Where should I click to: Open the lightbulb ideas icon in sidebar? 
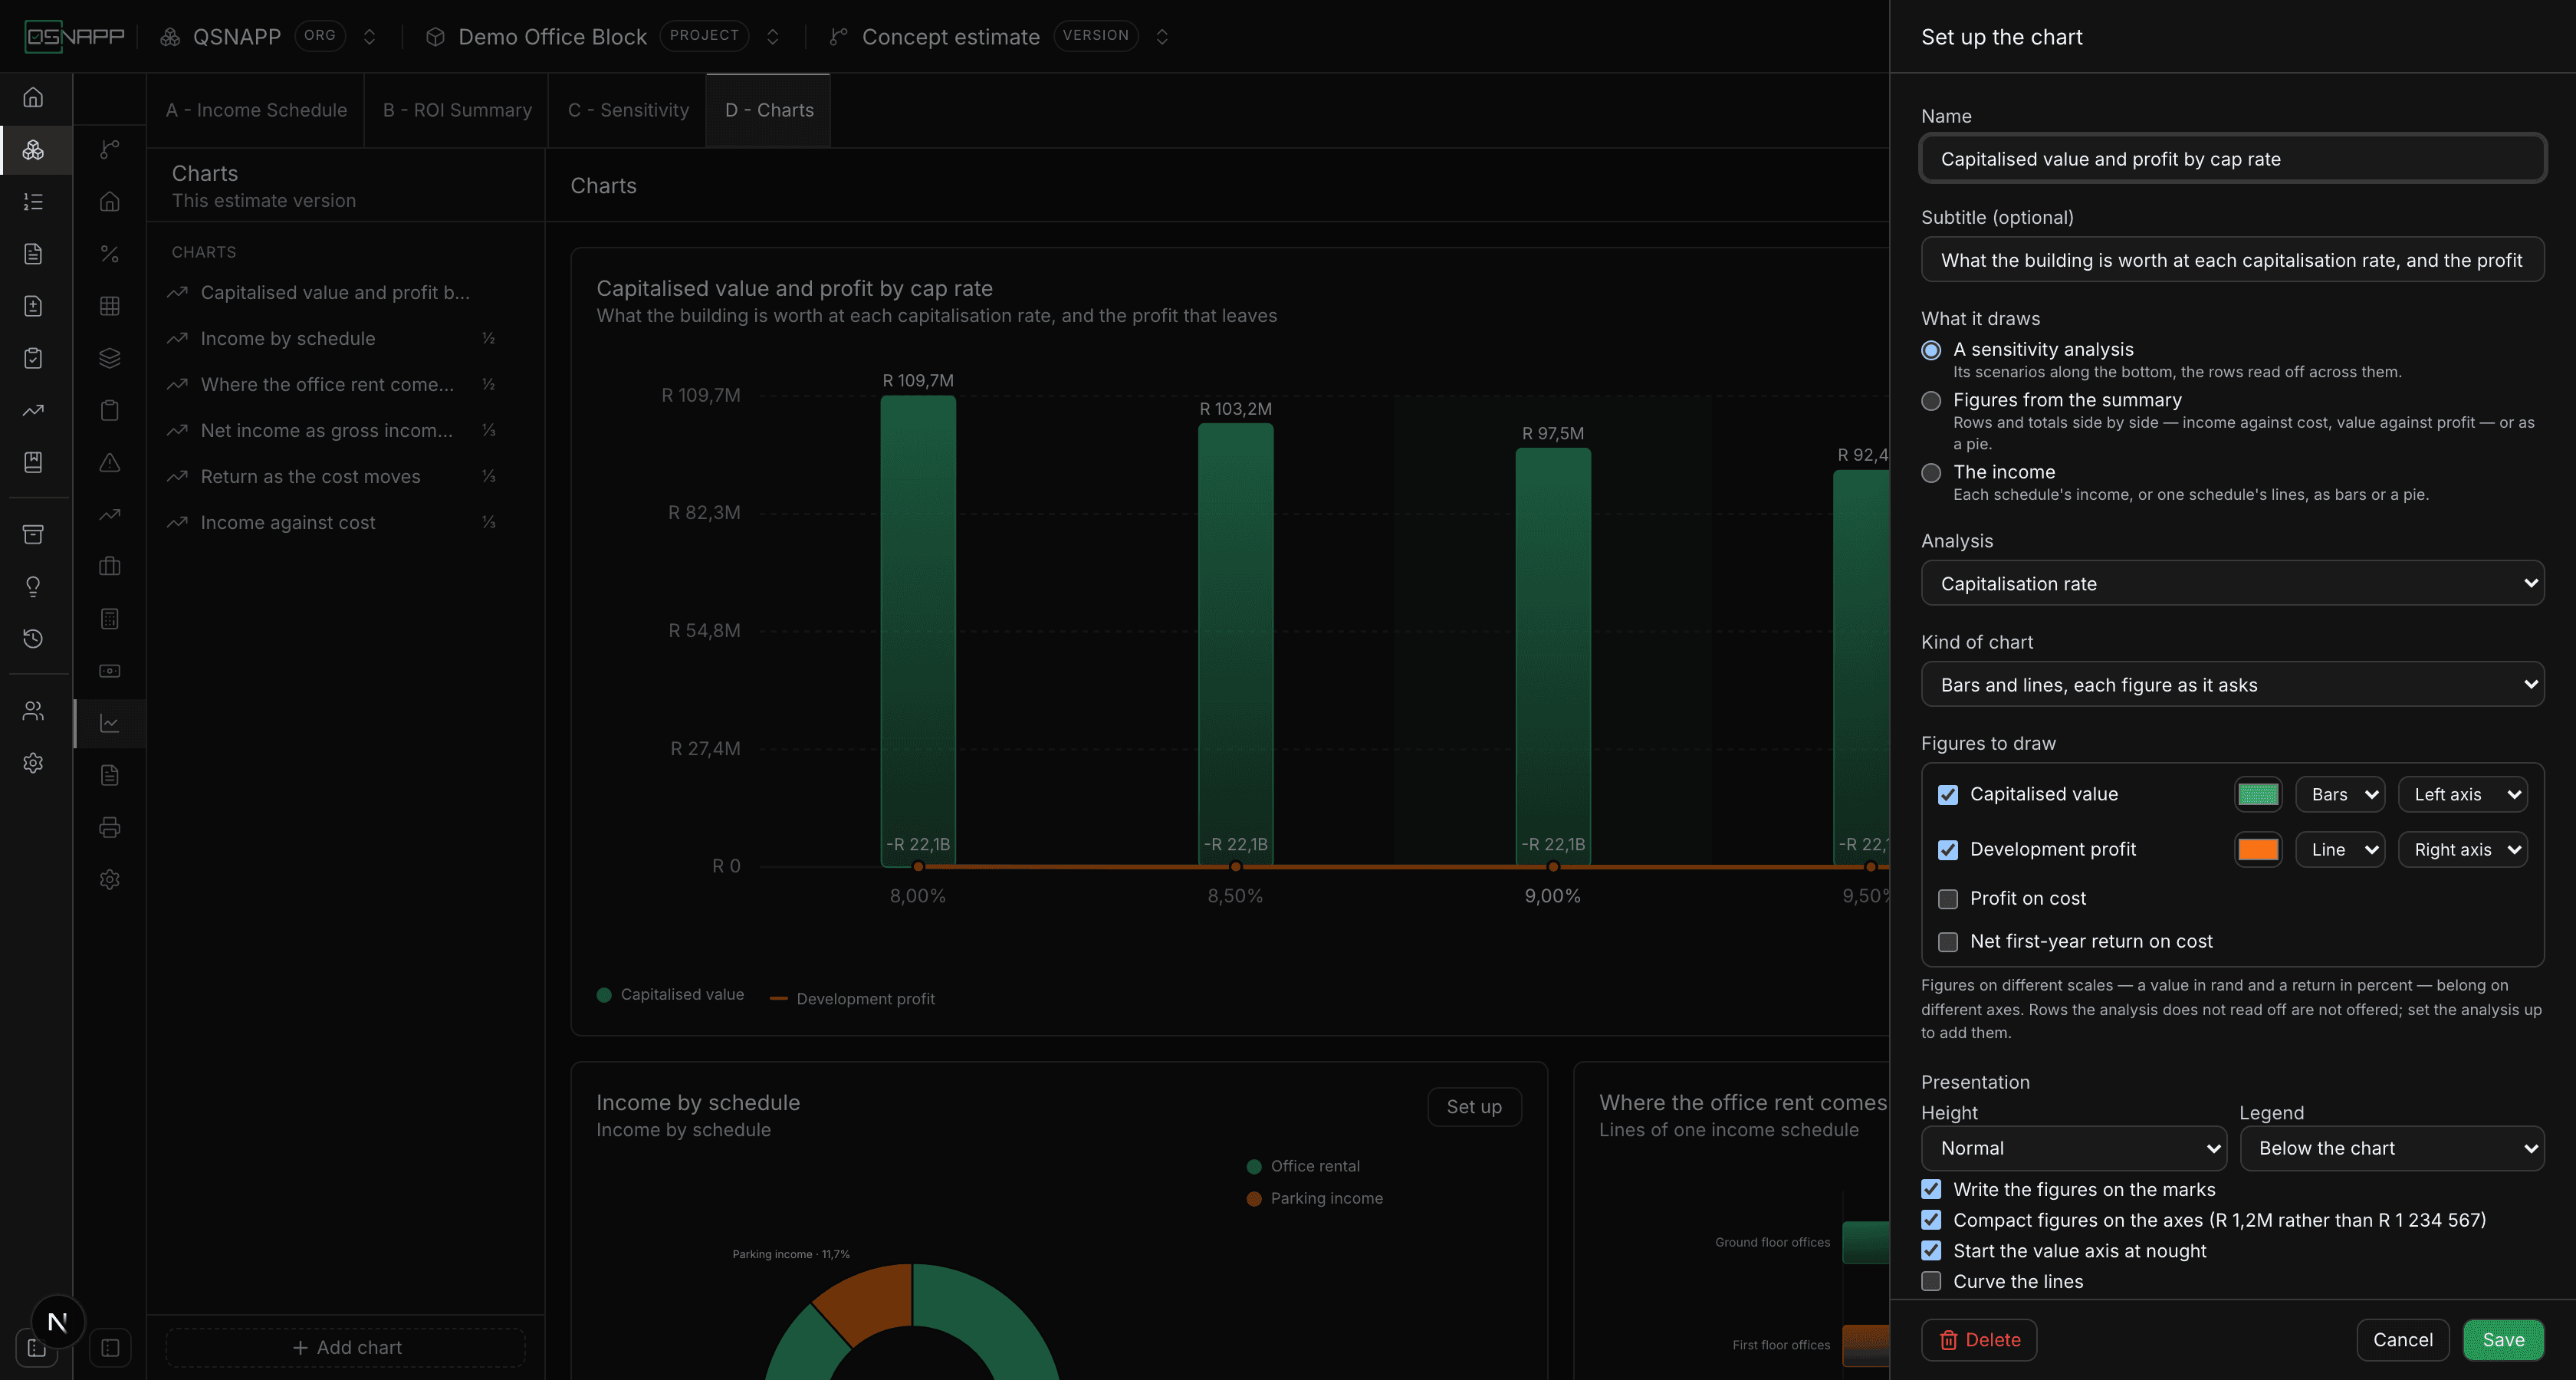tap(33, 587)
